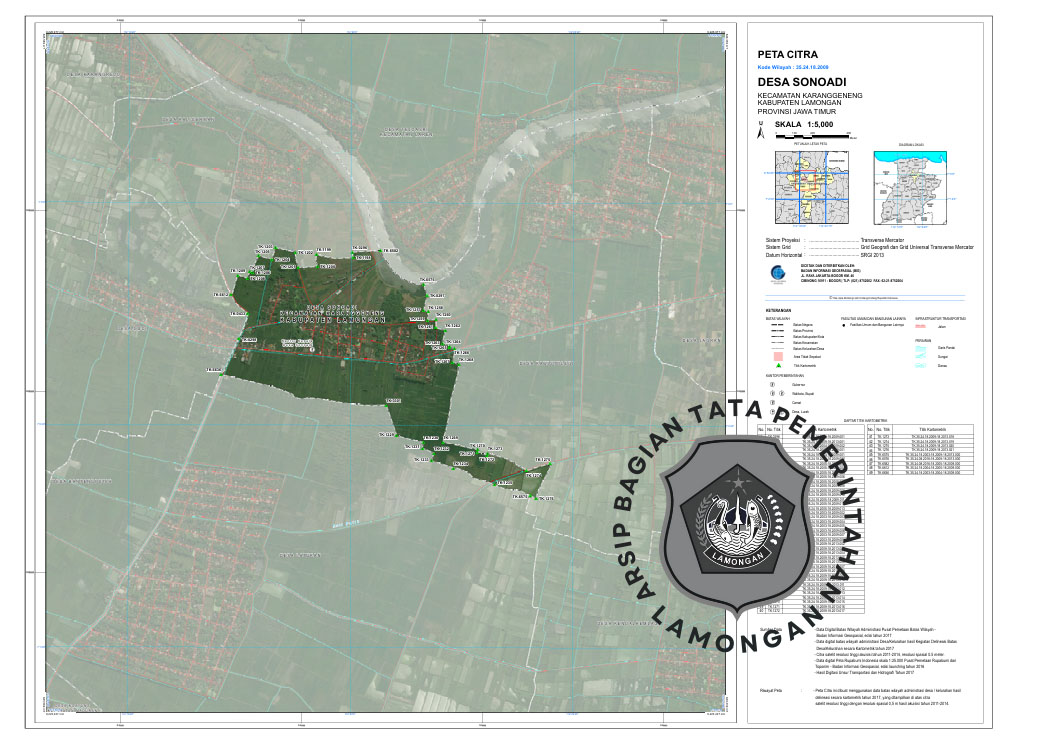Image resolution: width=1037 pixels, height=740 pixels.
Task: Click the Gubernur office symbol in legend
Action: point(772,383)
